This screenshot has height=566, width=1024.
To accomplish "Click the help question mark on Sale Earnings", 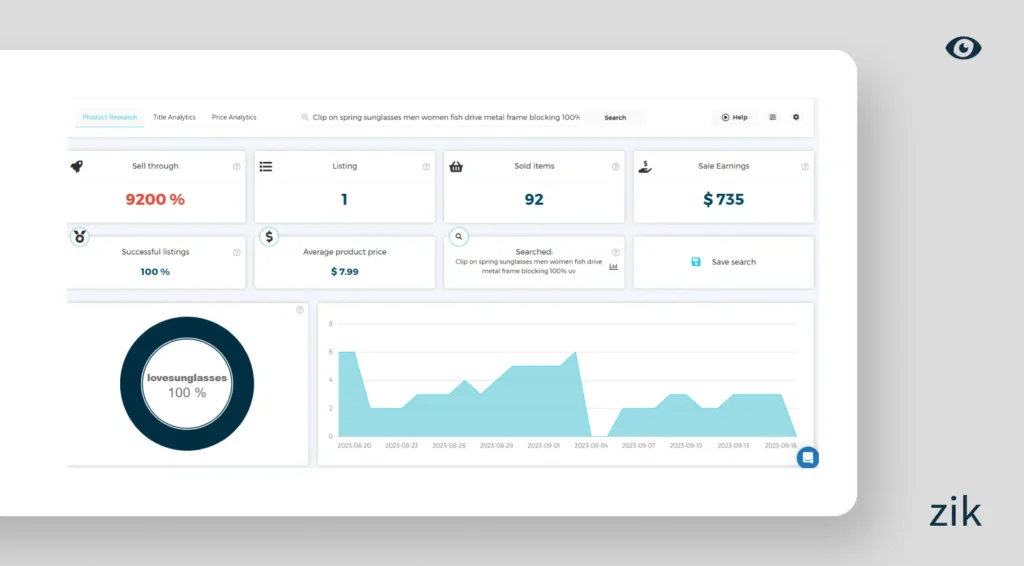I will [805, 167].
